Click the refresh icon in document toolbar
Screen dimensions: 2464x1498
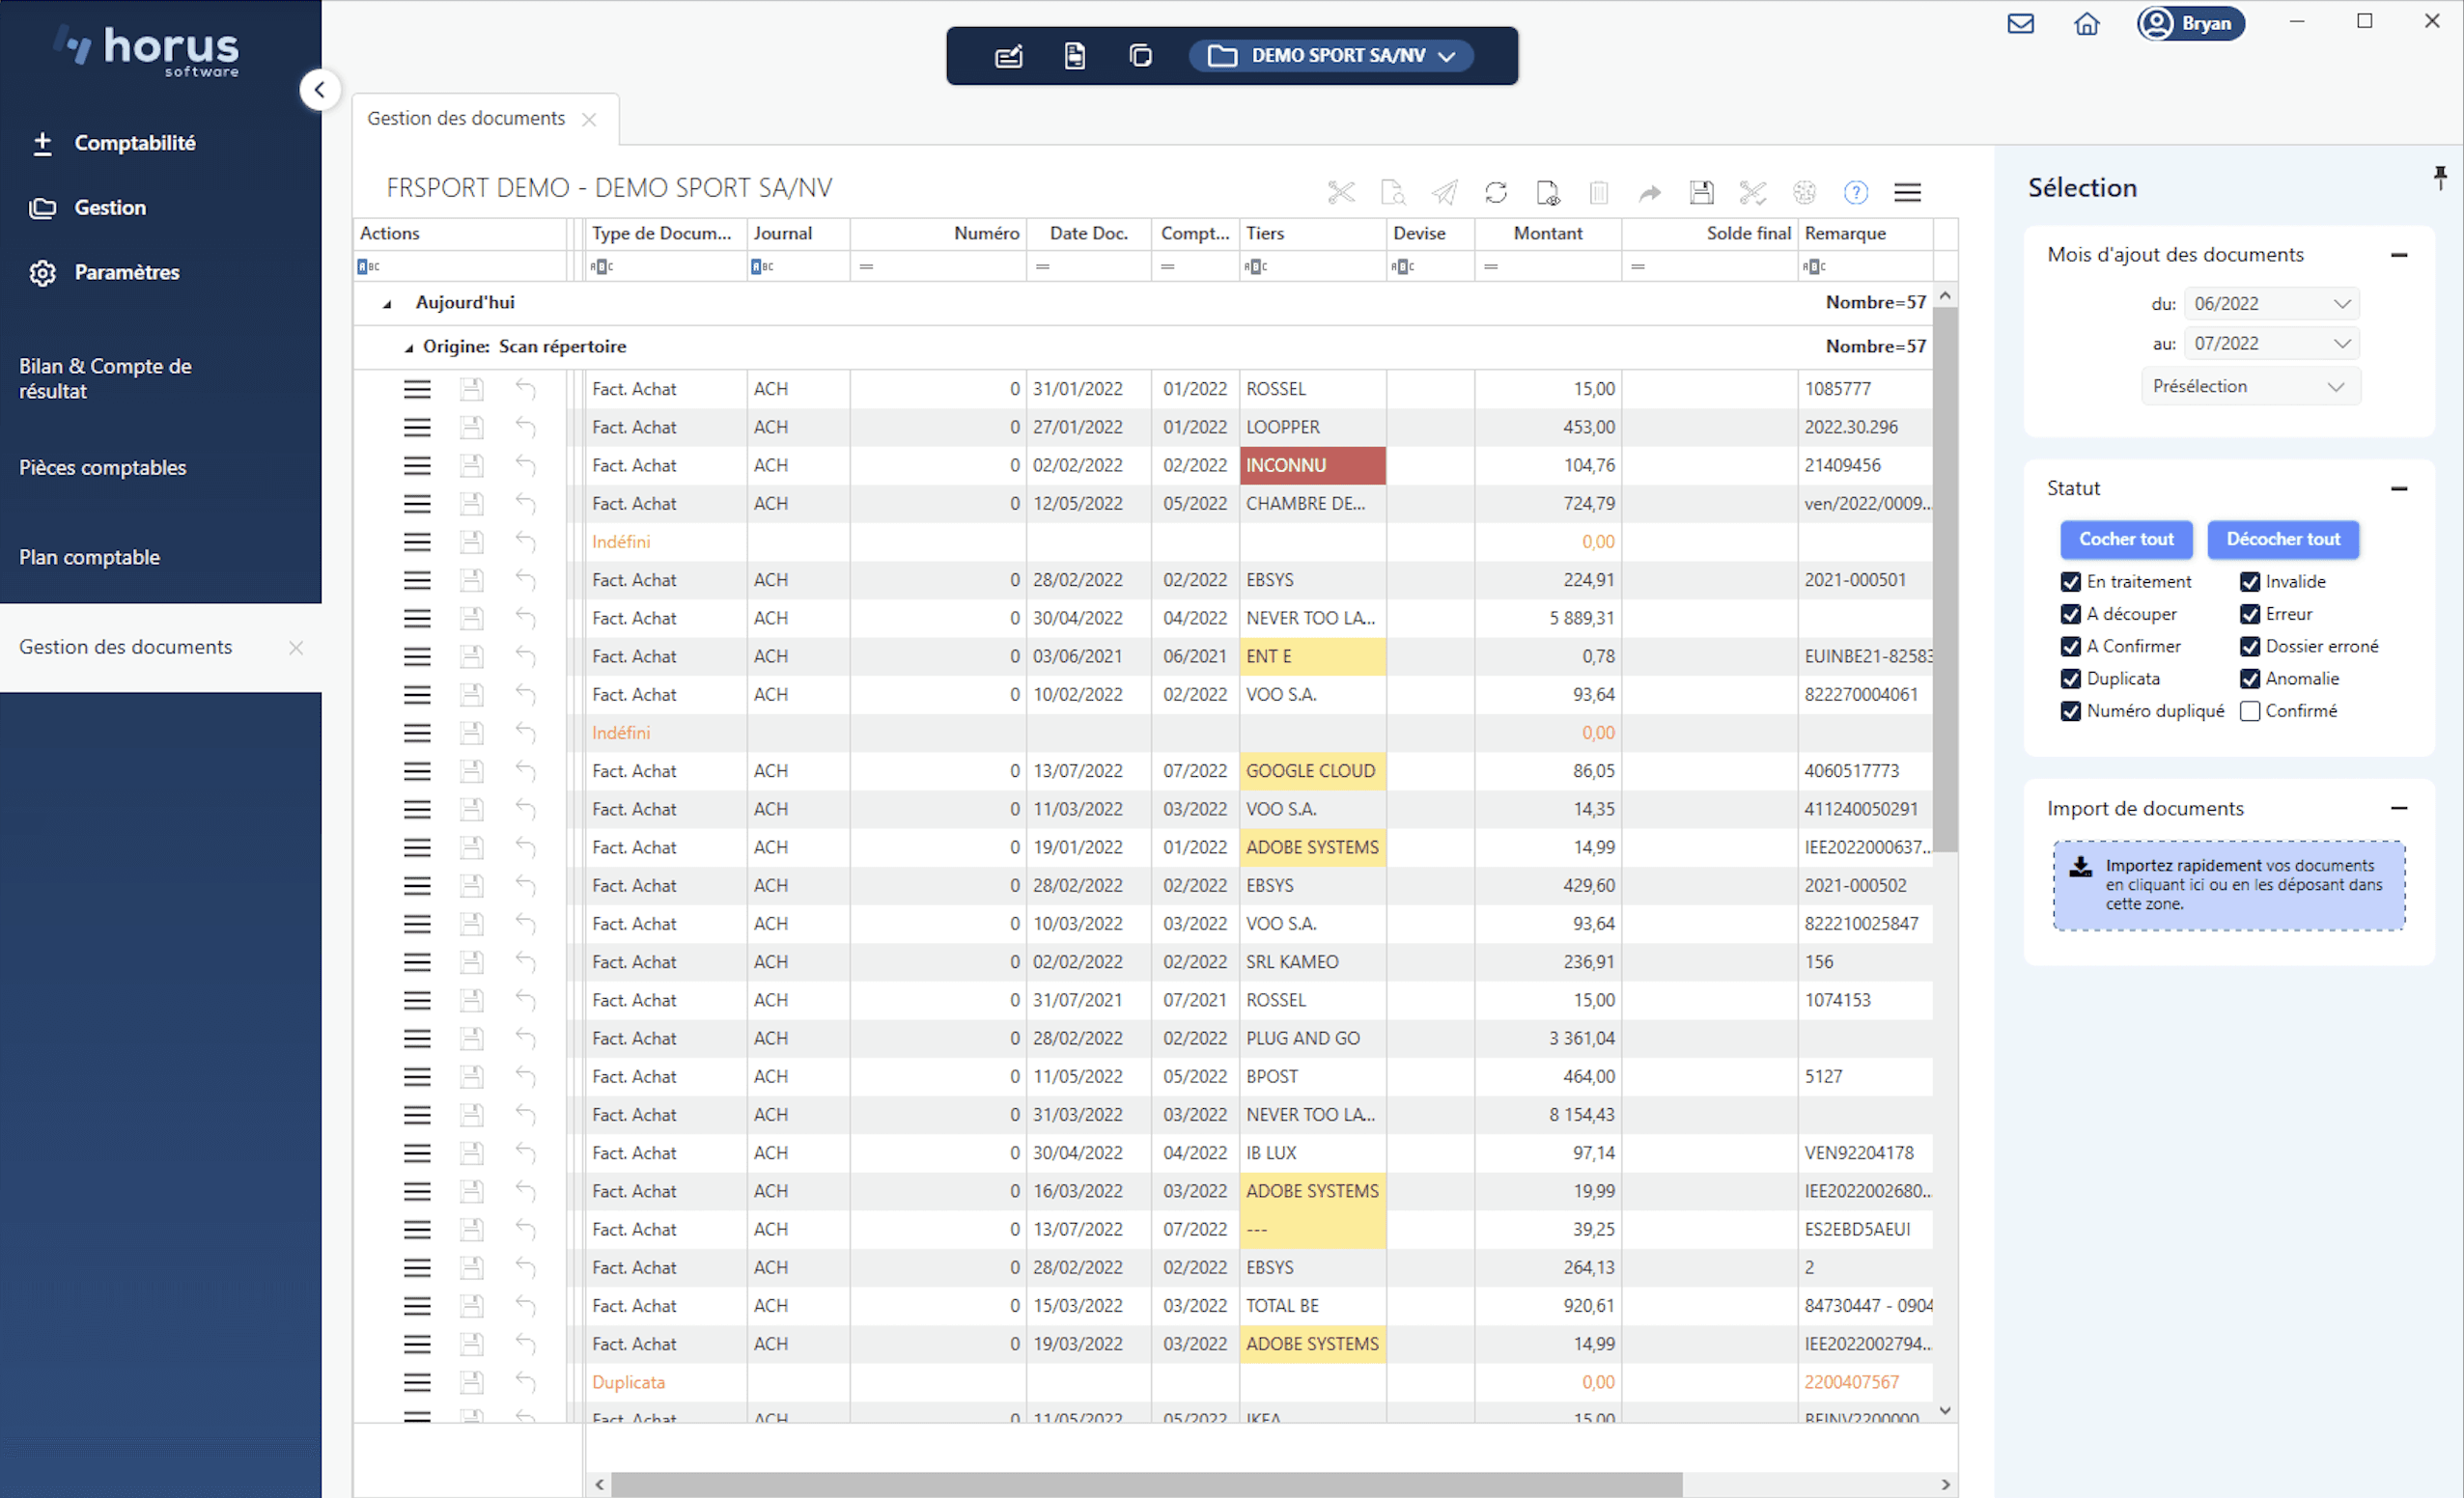click(x=1495, y=192)
